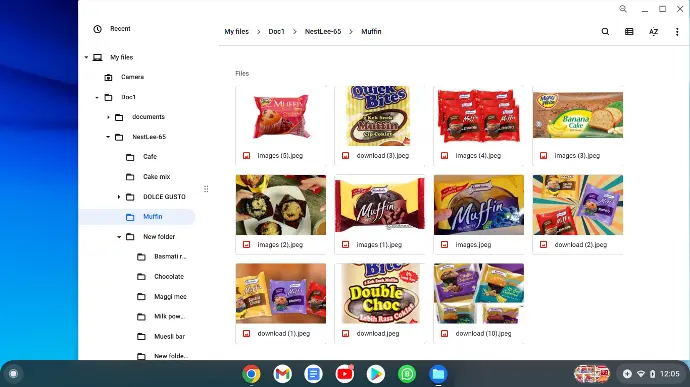Go to NestLee-65 in breadcrumb path
Screen dimensions: 690x387
323,32
